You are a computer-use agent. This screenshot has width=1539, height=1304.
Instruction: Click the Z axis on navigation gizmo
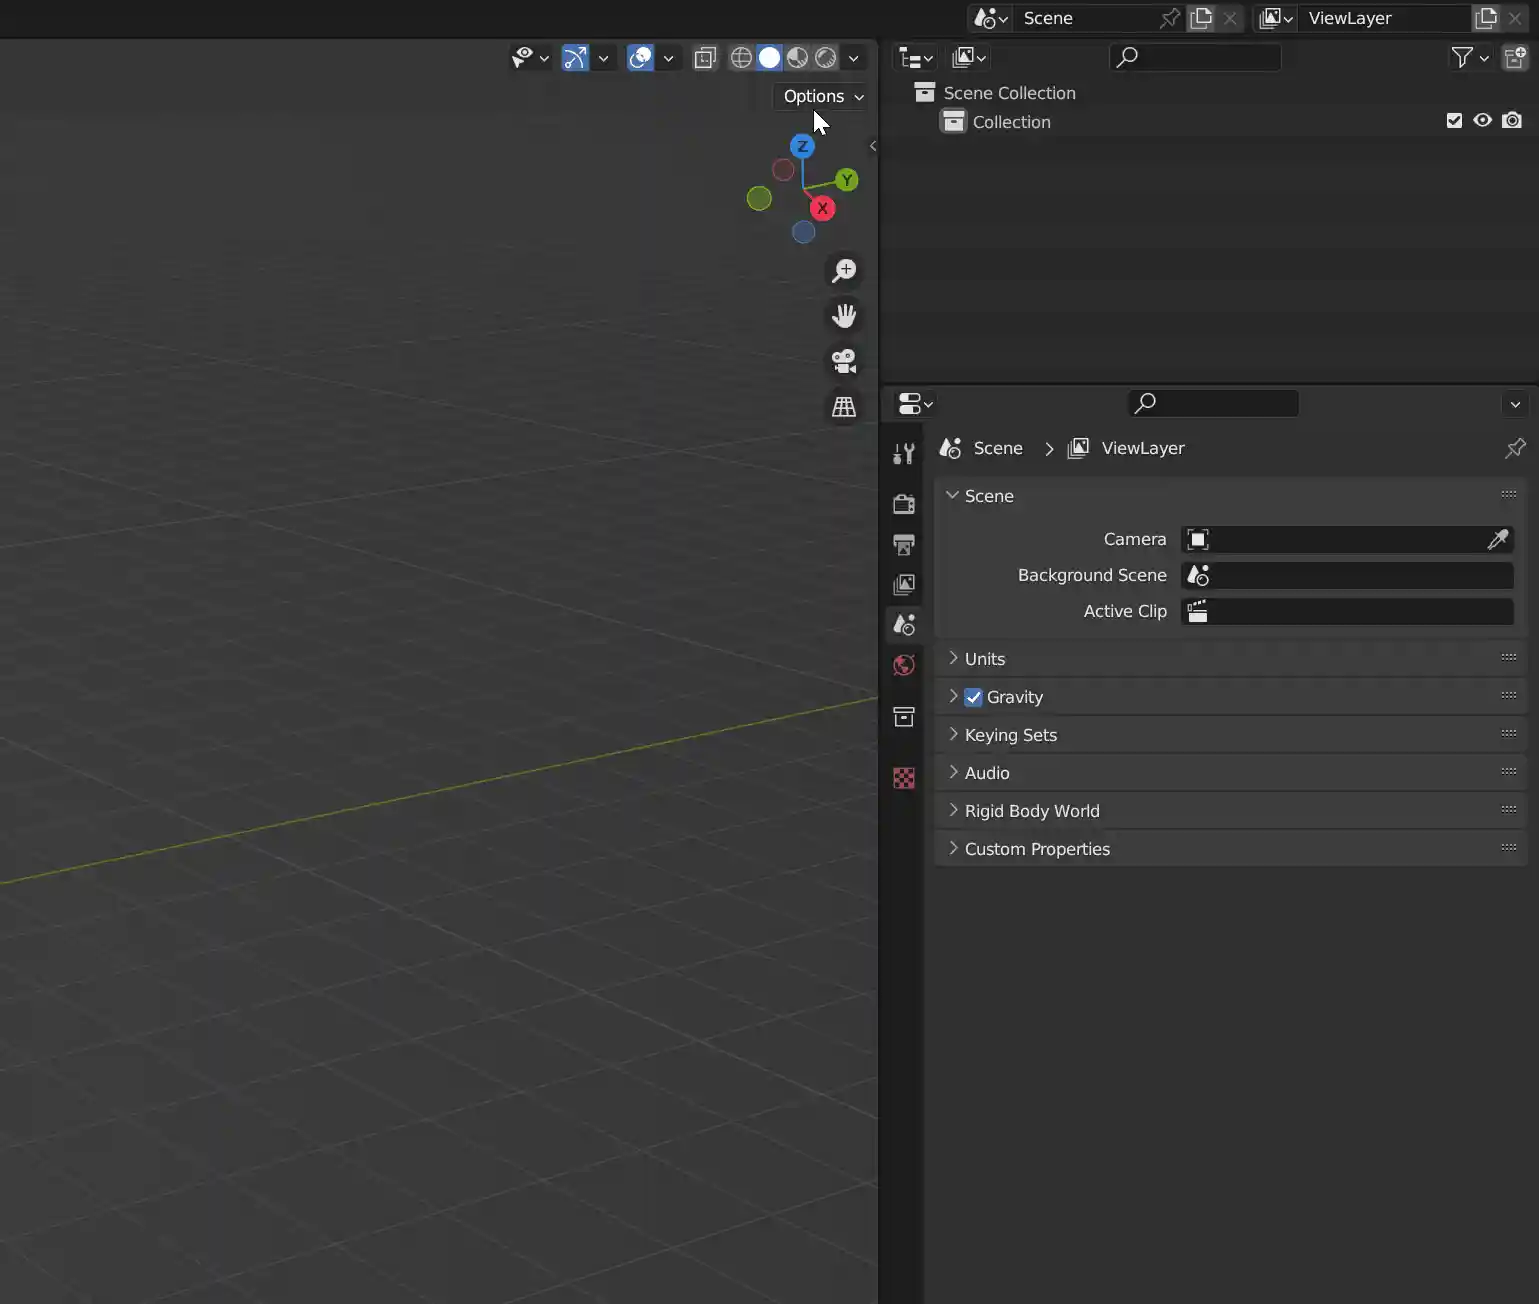tap(802, 146)
